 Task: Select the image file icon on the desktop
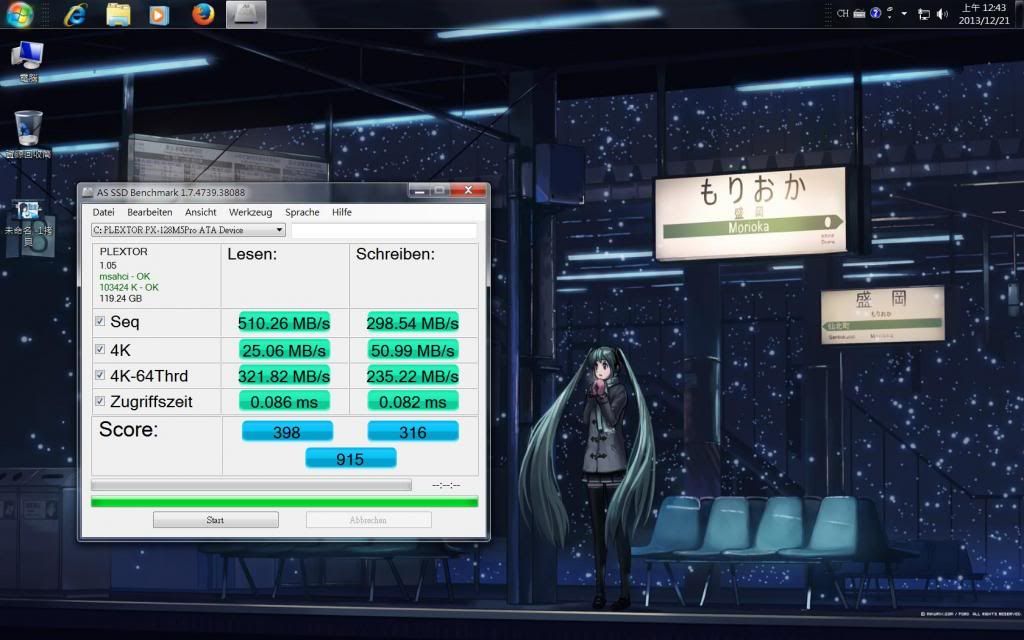click(x=28, y=222)
